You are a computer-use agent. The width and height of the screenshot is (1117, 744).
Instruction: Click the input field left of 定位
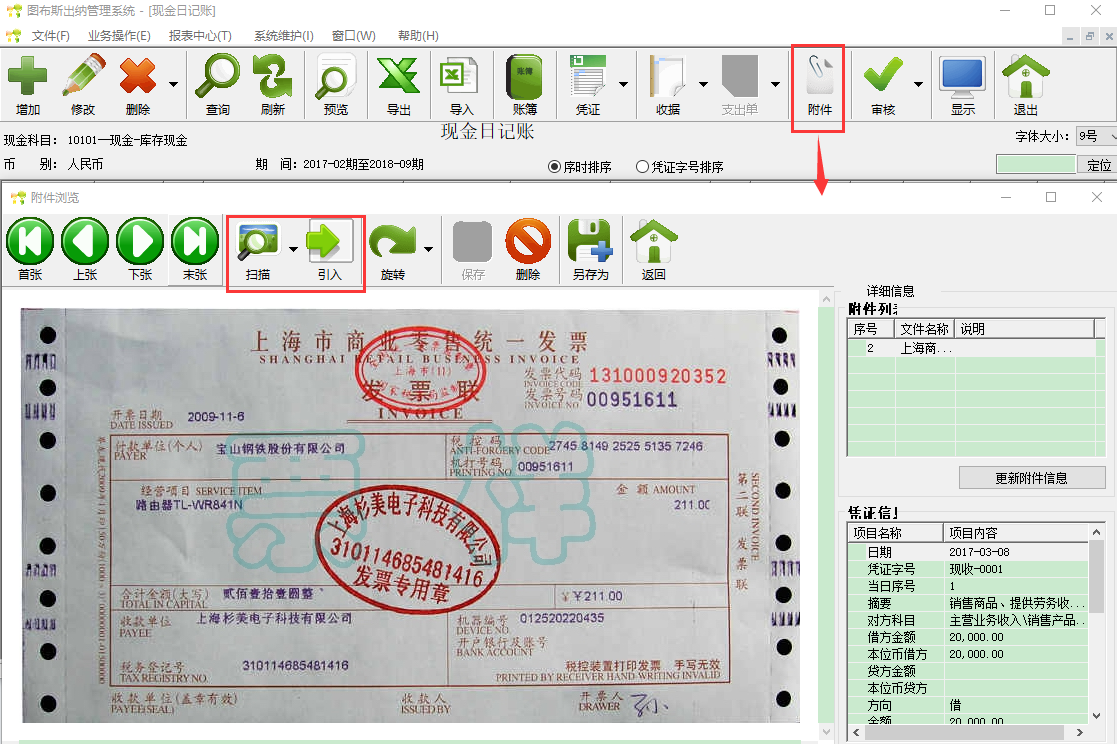(x=1036, y=165)
